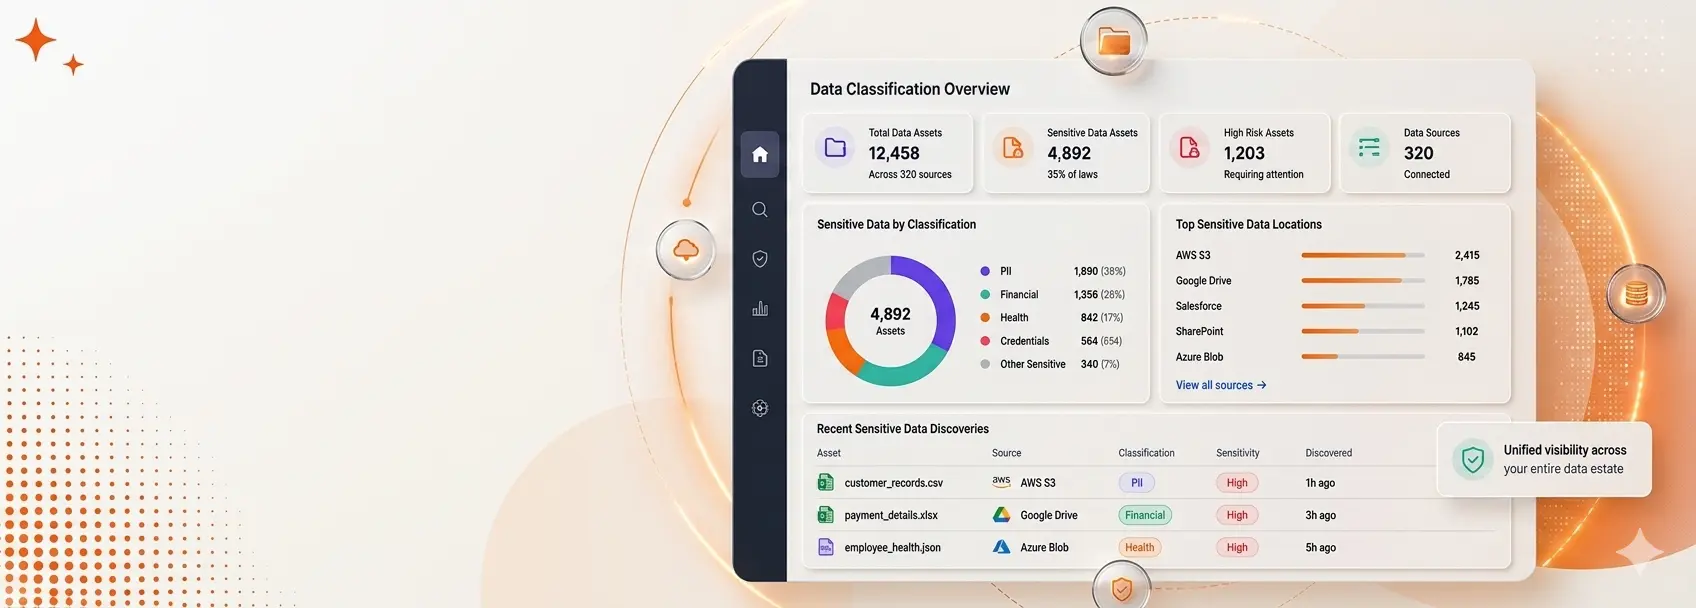Click the High badge in the customer_records.csv row
The image size is (1696, 608).
tap(1237, 483)
